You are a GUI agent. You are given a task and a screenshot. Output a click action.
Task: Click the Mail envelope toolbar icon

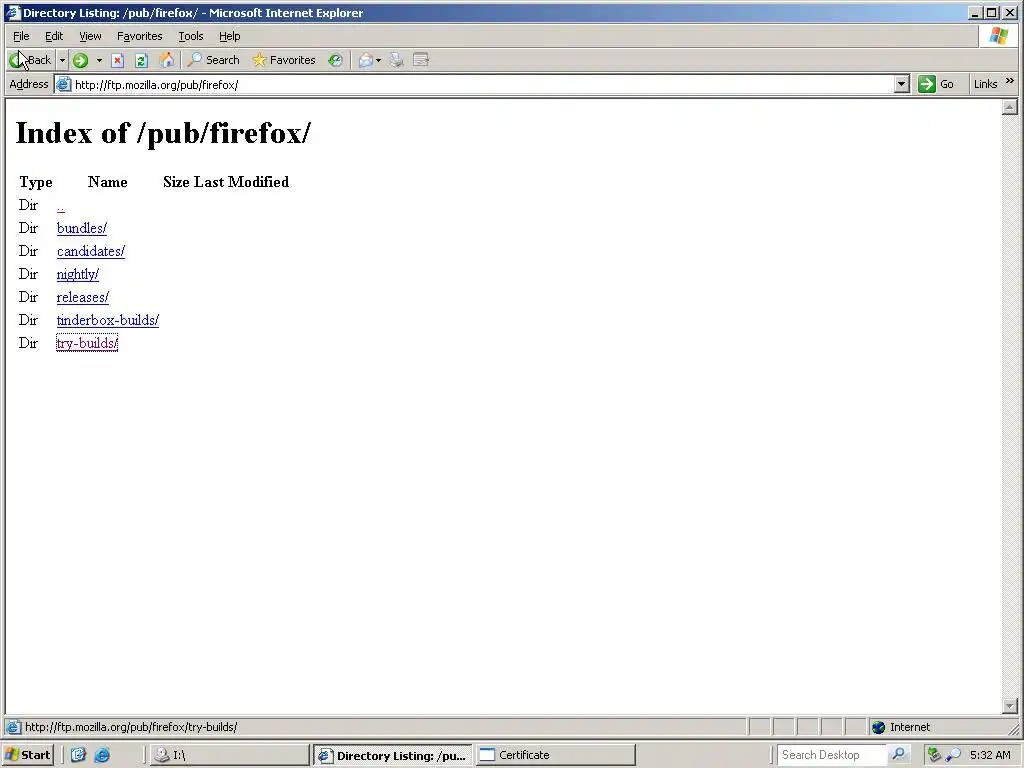(x=366, y=61)
